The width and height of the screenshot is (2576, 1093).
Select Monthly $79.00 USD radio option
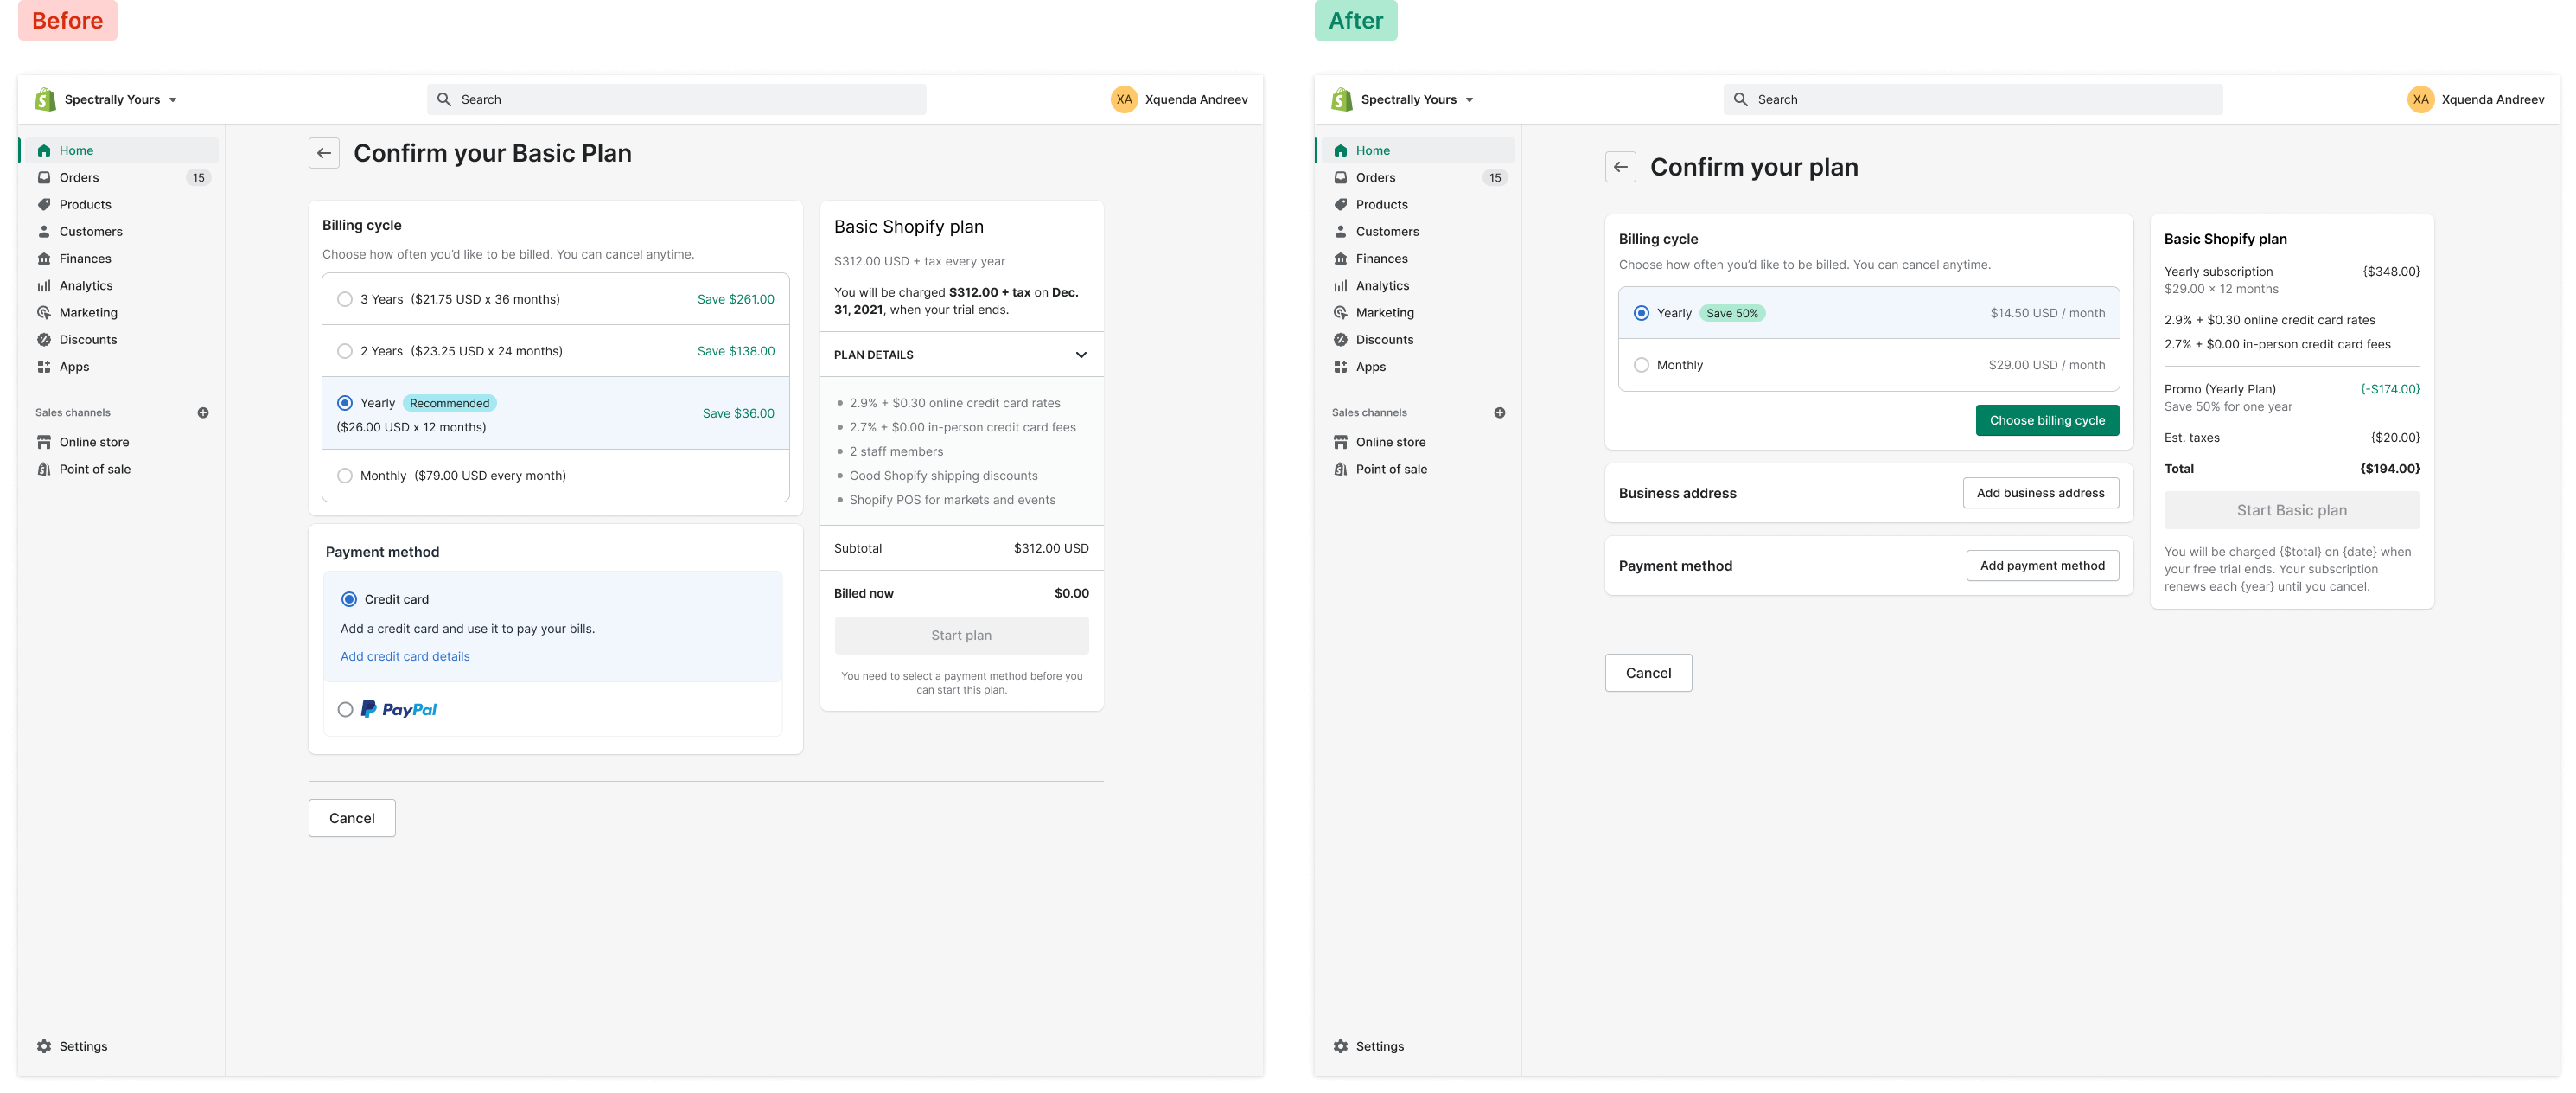(x=345, y=476)
